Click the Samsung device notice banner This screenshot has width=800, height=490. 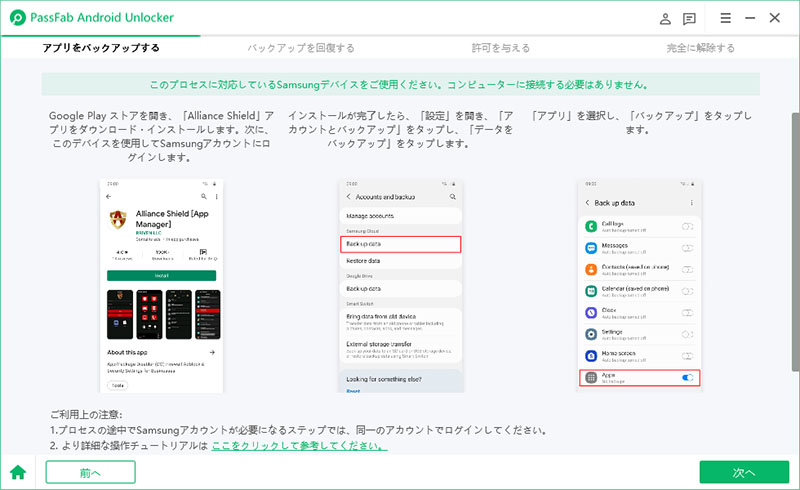tap(401, 84)
